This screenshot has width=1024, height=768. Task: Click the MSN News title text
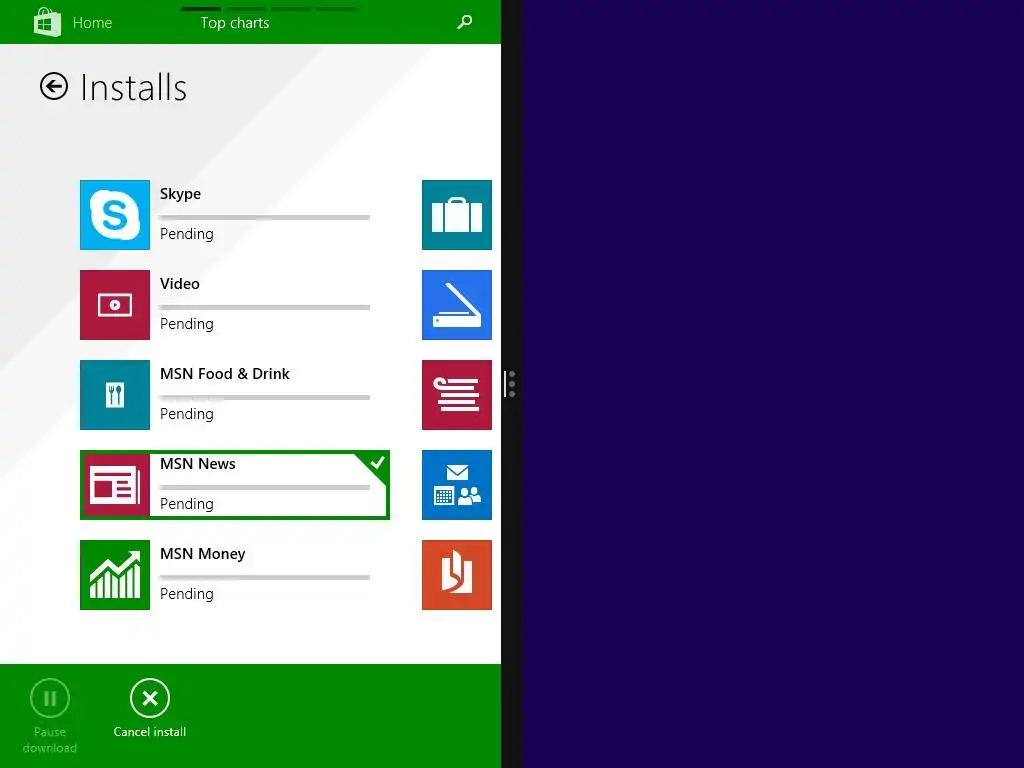(x=198, y=464)
